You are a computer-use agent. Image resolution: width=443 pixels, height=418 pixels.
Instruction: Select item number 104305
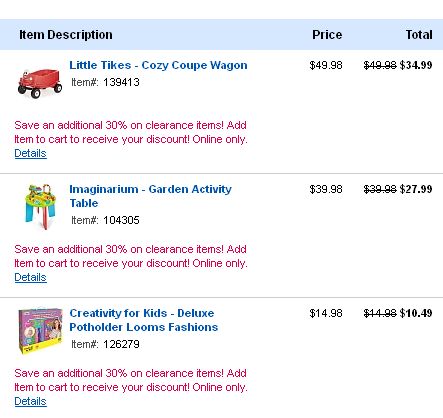point(121,220)
